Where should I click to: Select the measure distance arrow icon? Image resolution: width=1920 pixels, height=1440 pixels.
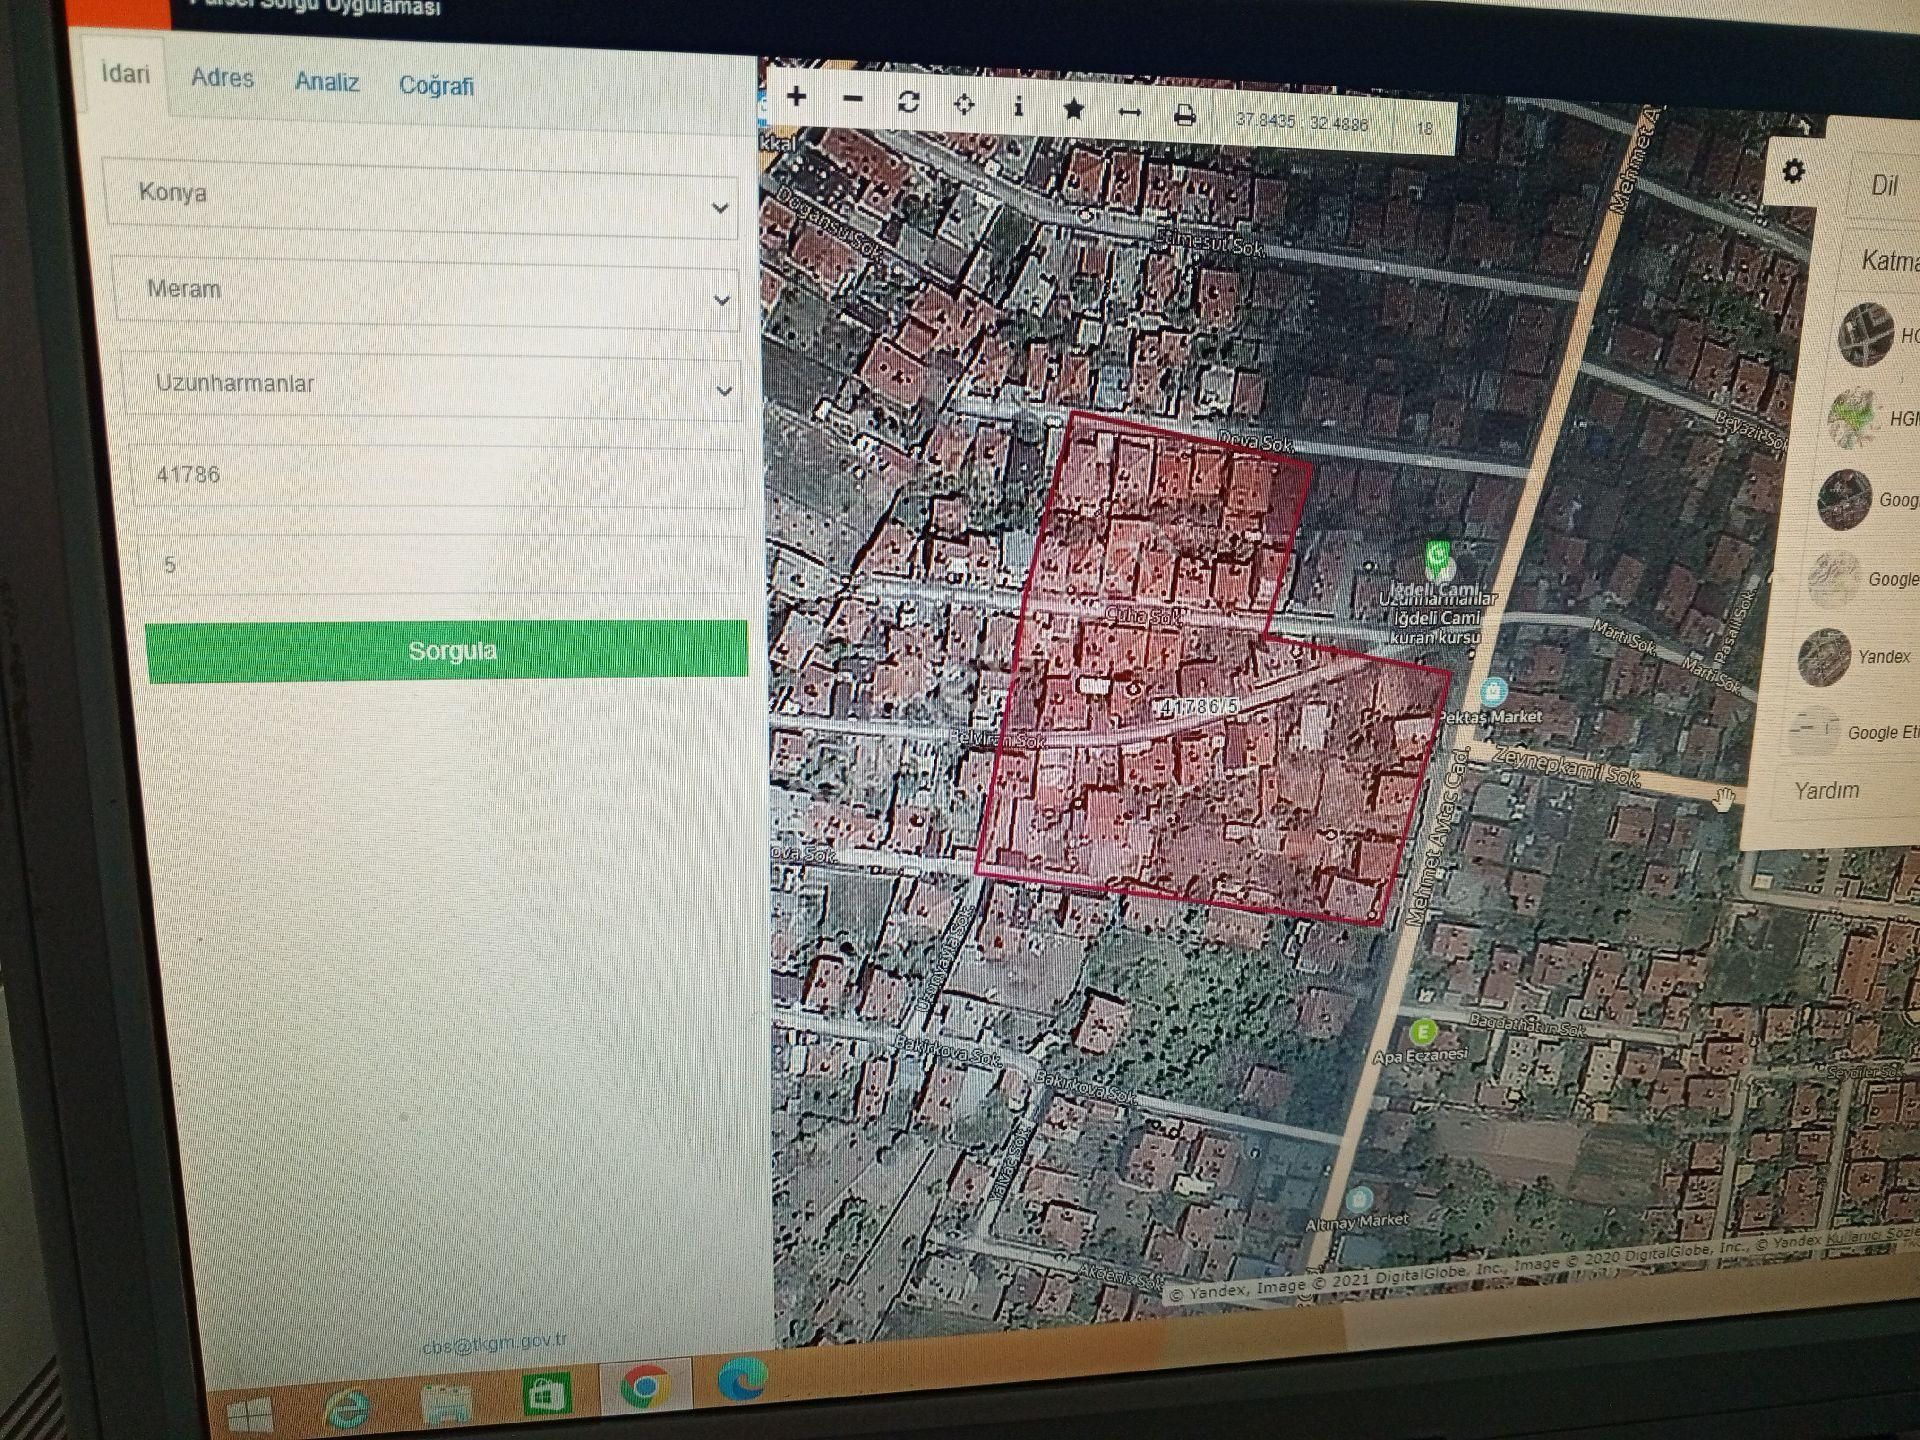(1129, 112)
